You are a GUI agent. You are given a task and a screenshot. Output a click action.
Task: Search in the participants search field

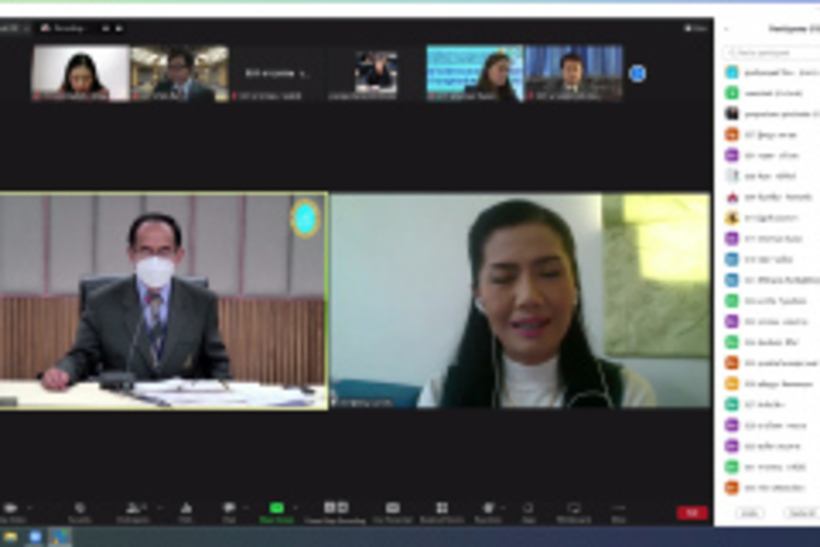[772, 52]
